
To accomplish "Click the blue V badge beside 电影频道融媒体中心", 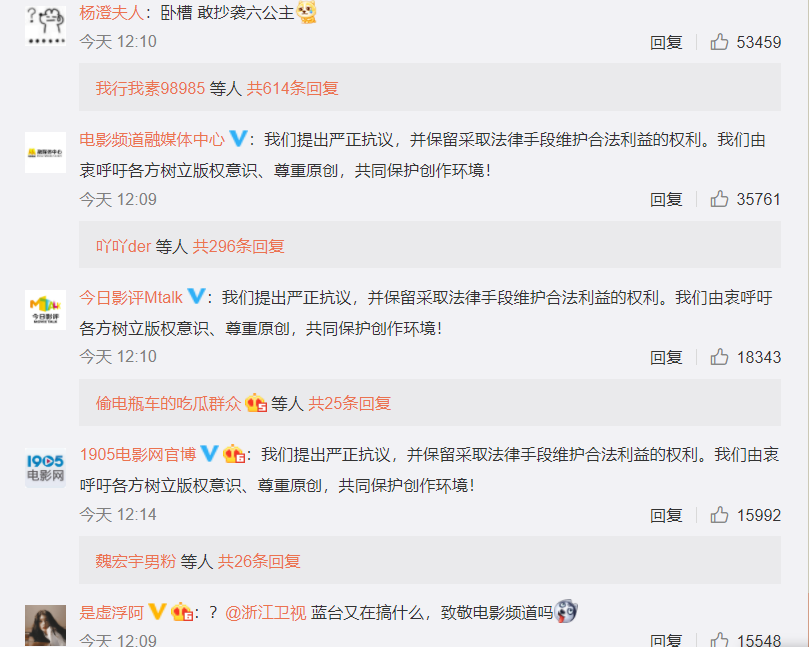I will tap(238, 138).
